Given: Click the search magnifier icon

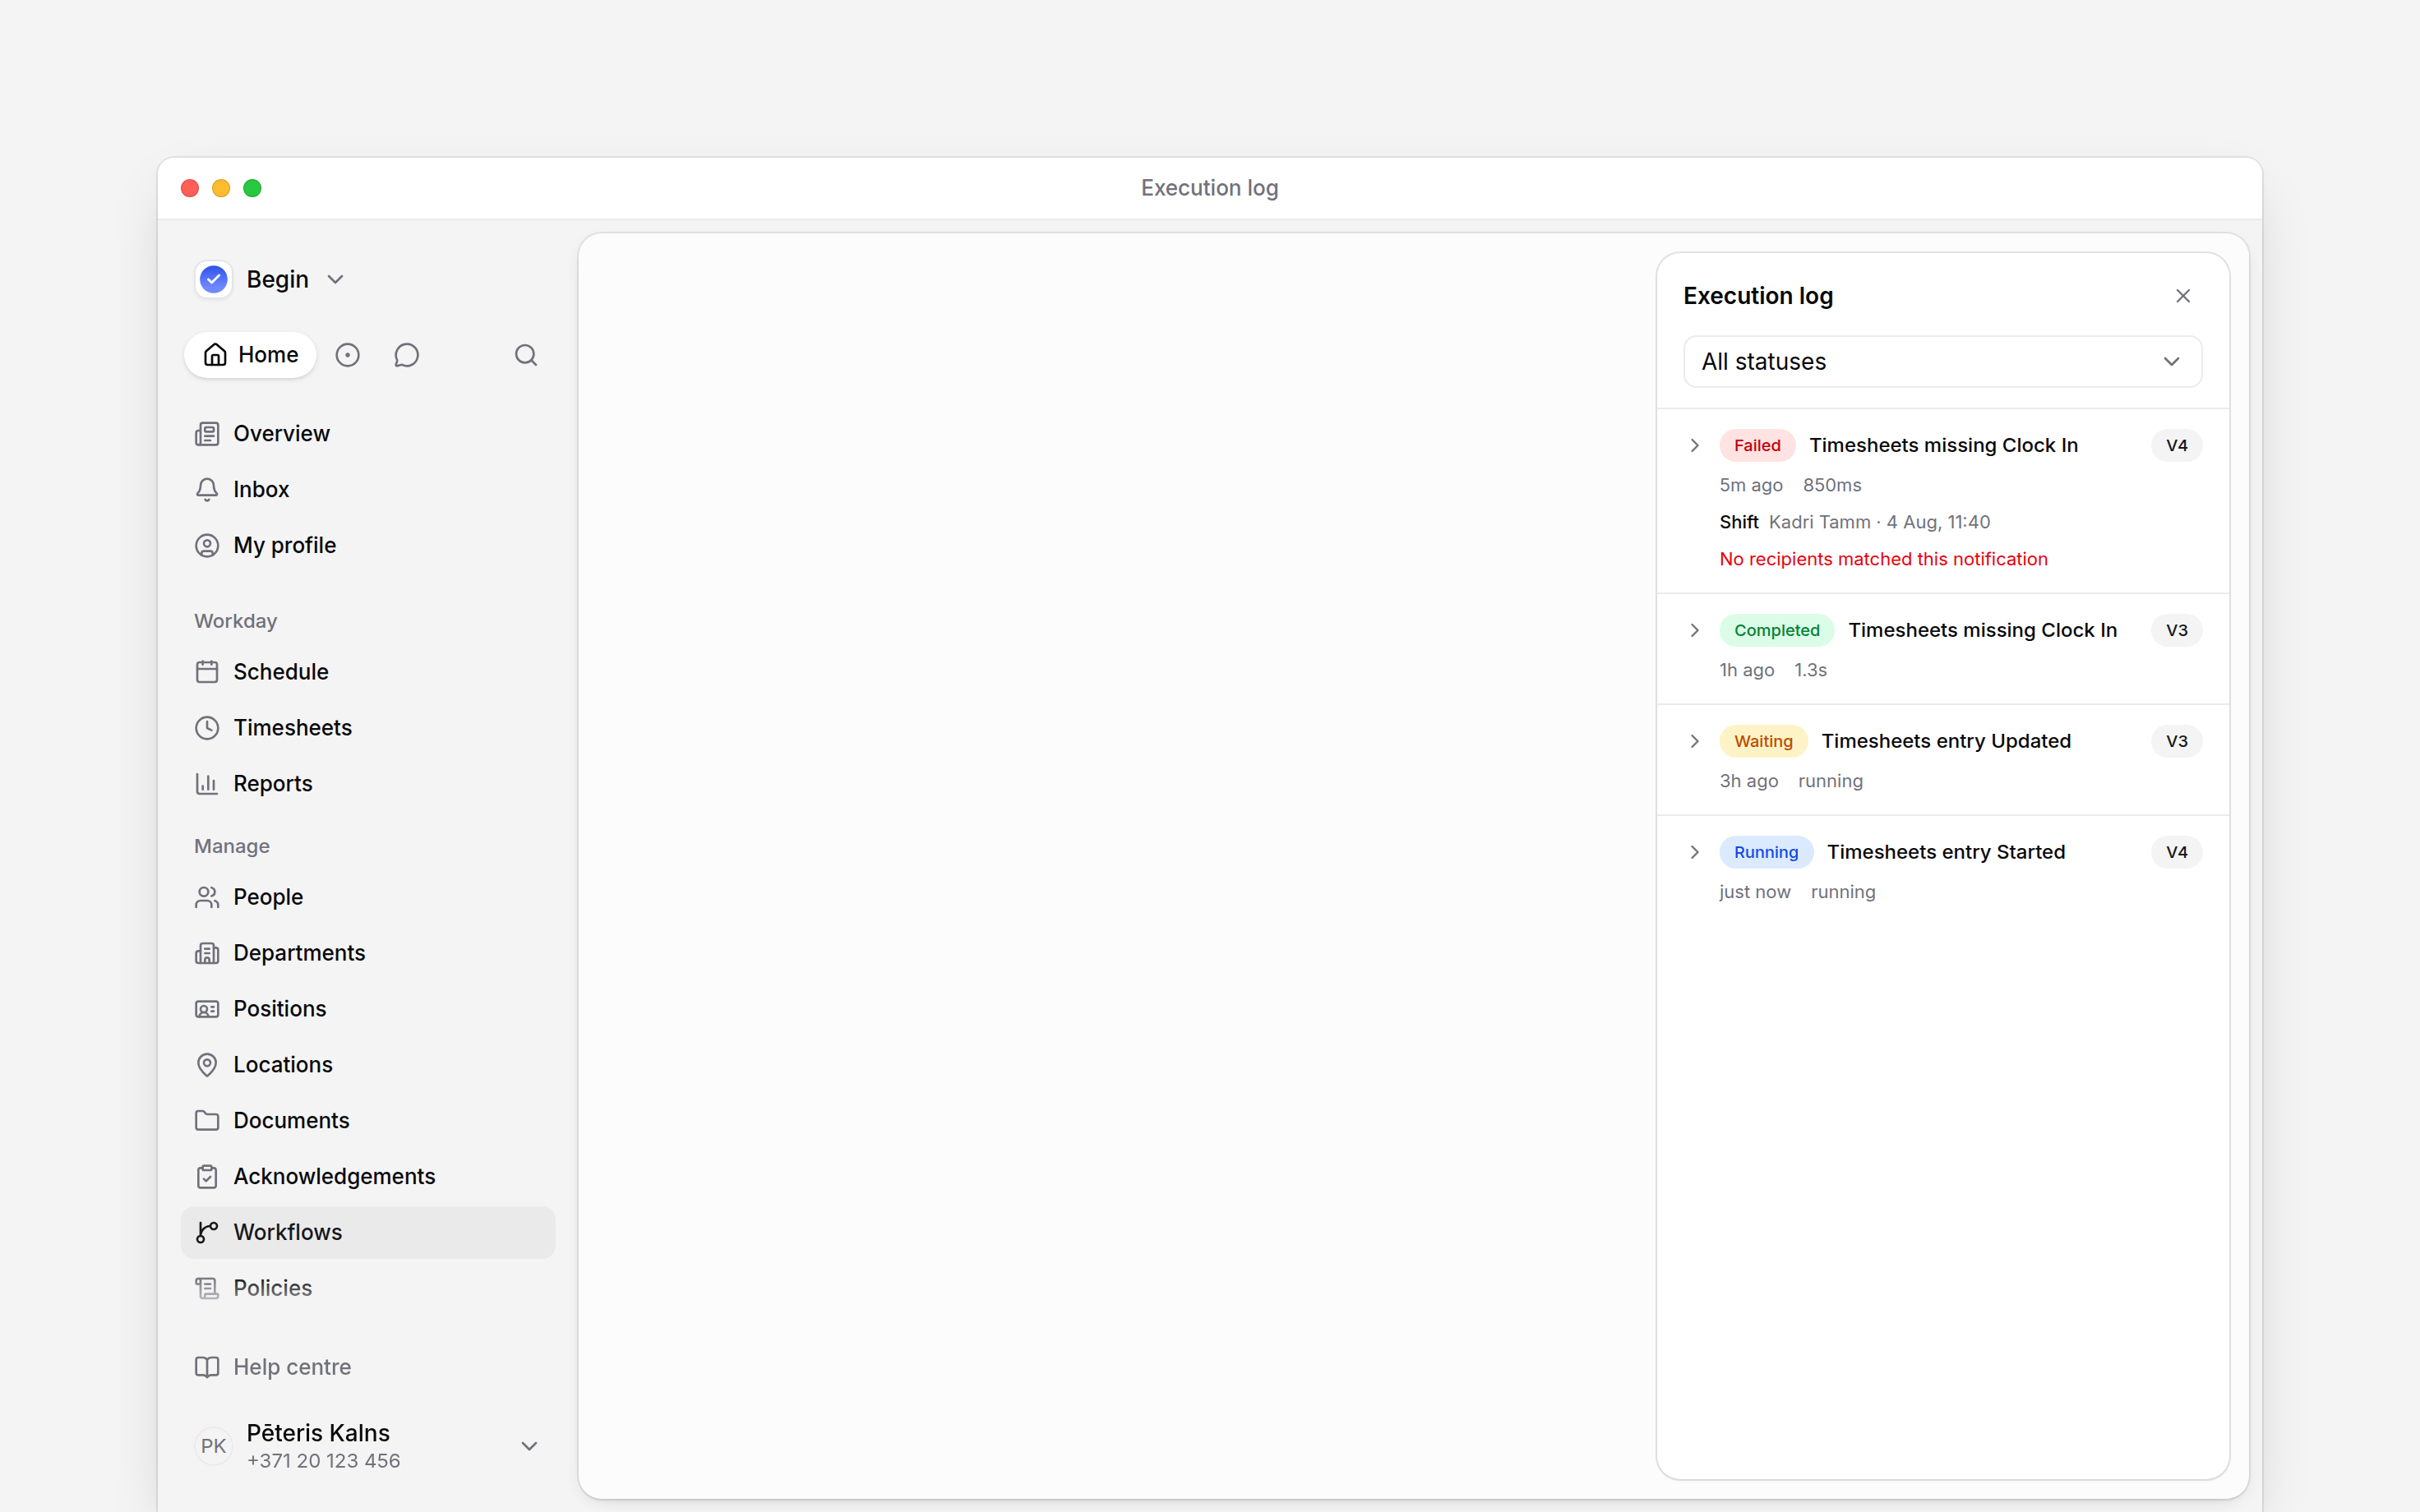Looking at the screenshot, I should point(526,355).
